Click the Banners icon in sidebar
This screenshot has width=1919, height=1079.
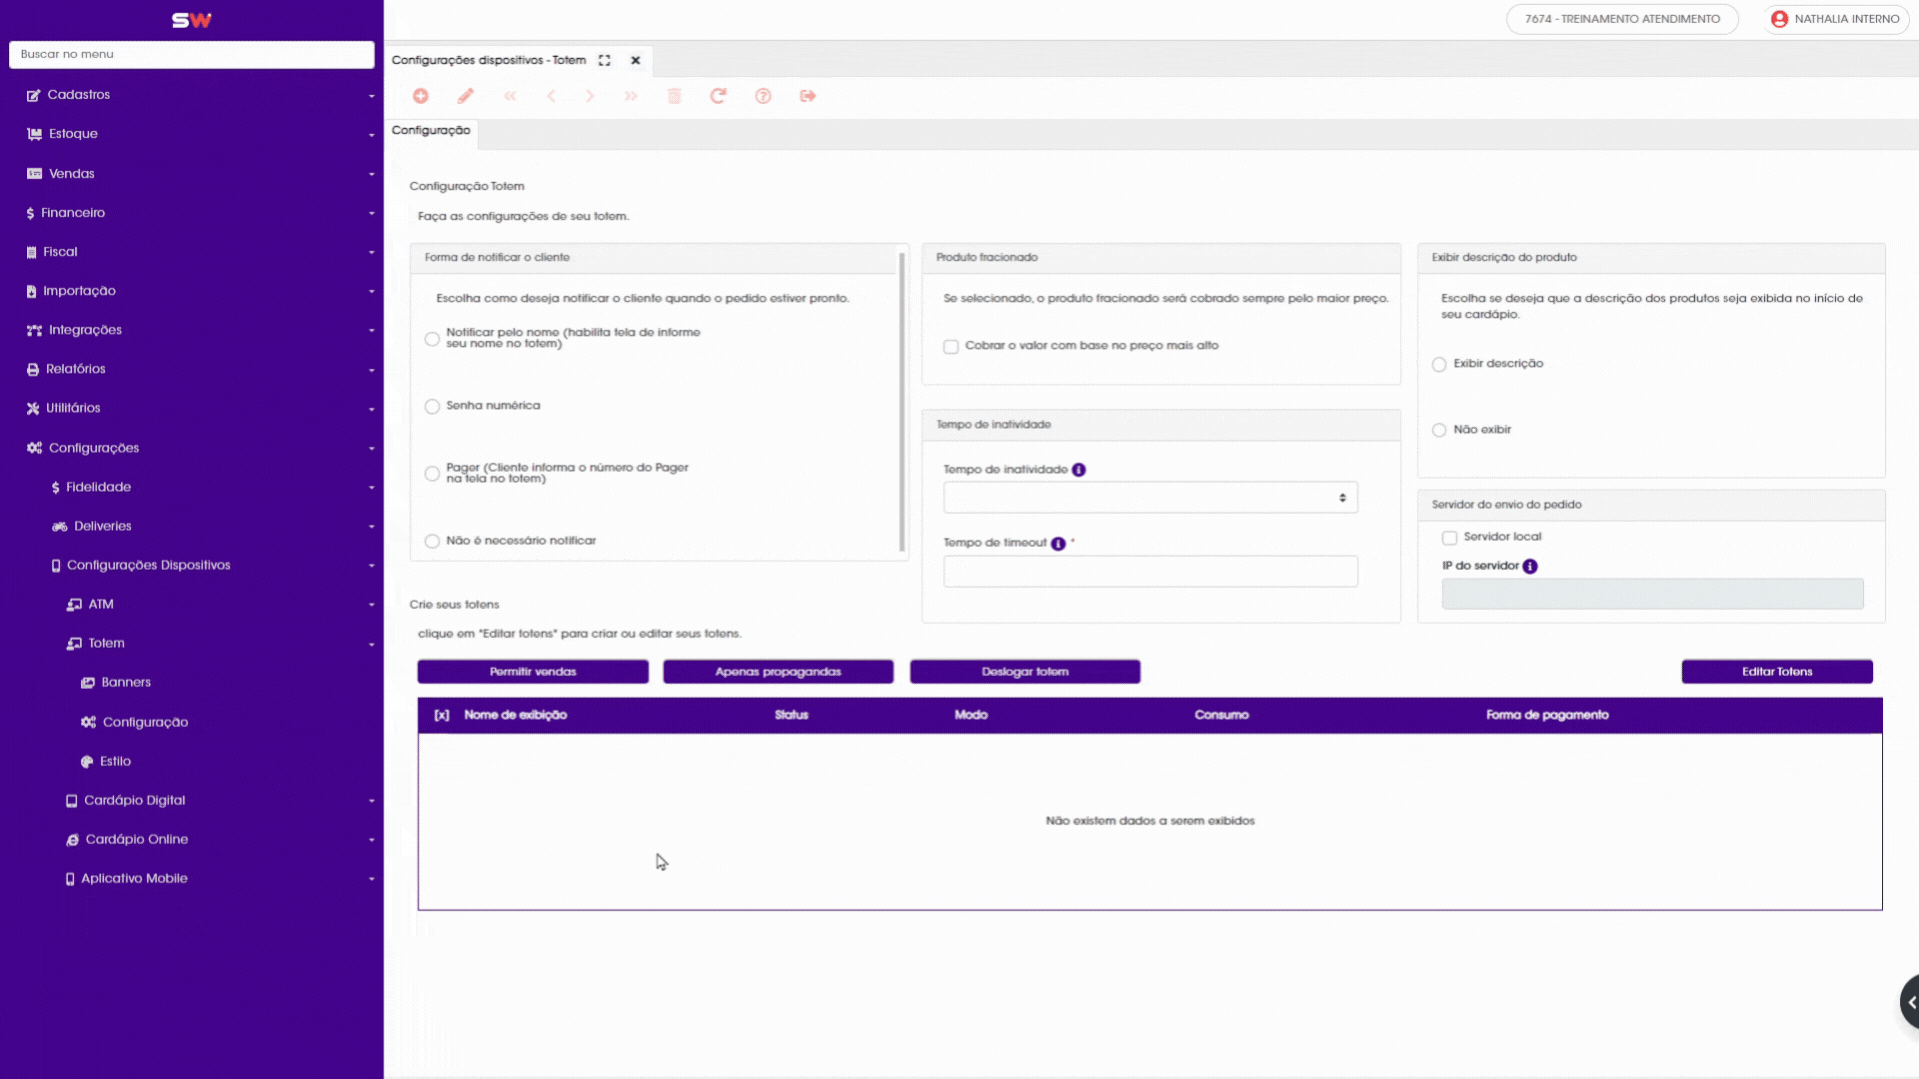point(88,683)
